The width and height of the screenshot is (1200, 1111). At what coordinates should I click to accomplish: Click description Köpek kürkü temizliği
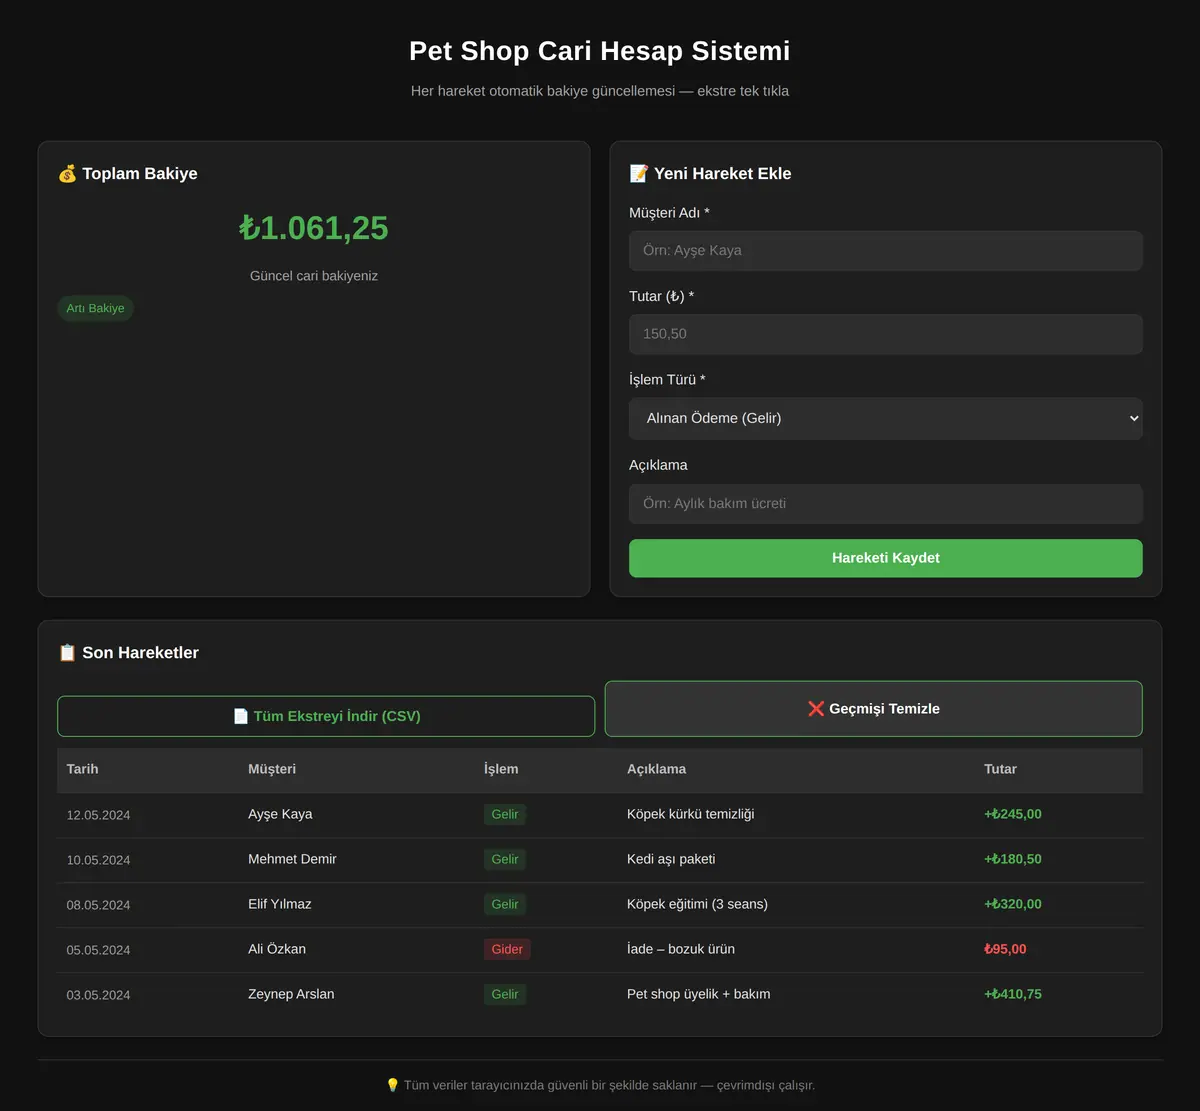pyautogui.click(x=691, y=814)
